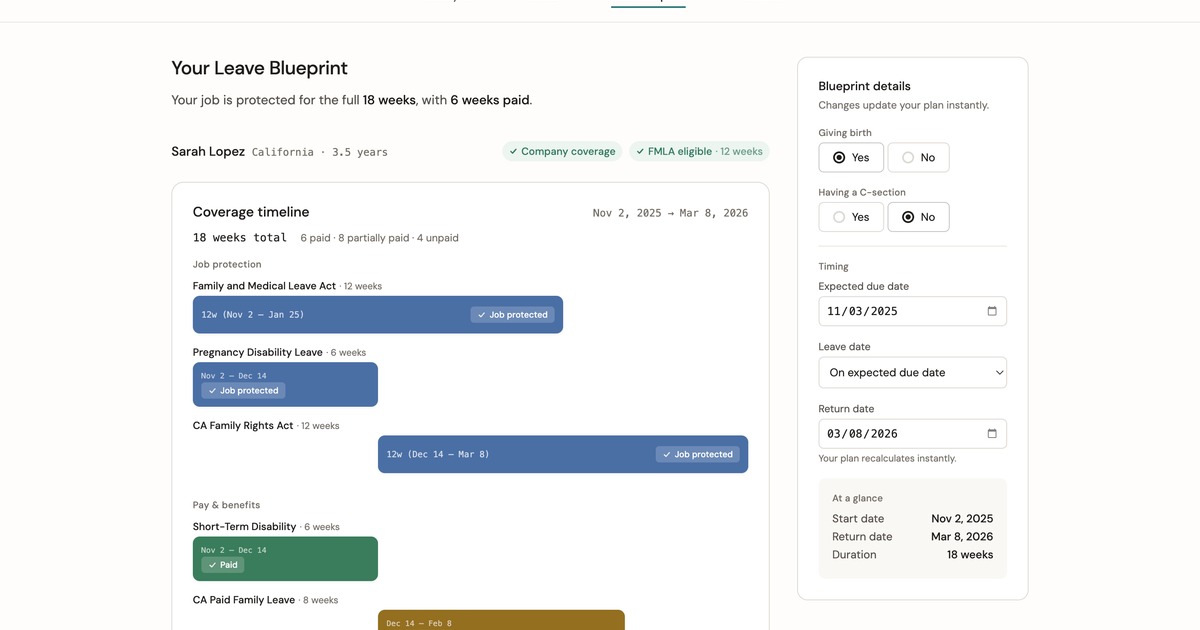Select Yes for Giving birth

click(x=851, y=157)
